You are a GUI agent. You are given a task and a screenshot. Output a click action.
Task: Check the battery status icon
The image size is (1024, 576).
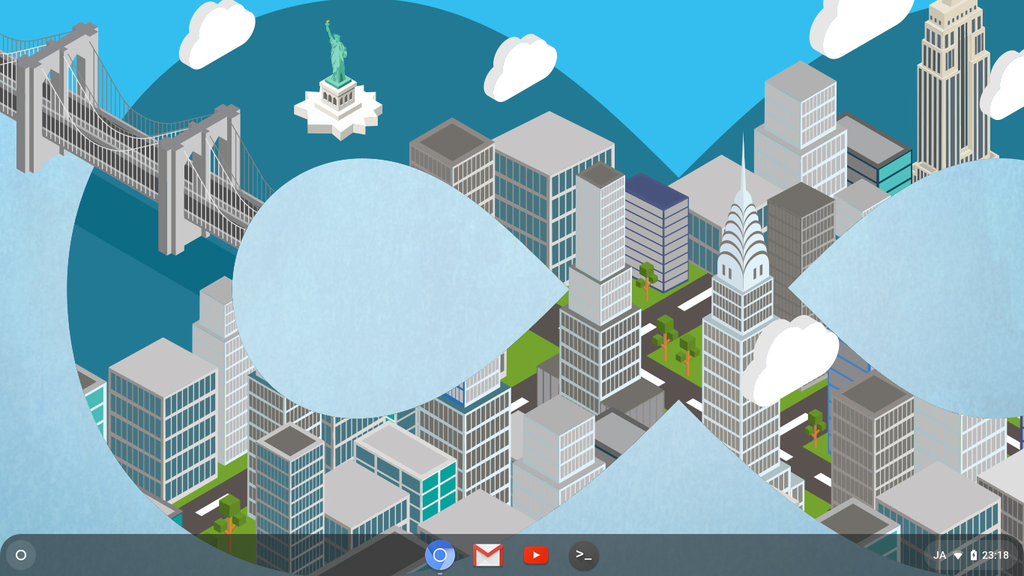click(x=973, y=555)
